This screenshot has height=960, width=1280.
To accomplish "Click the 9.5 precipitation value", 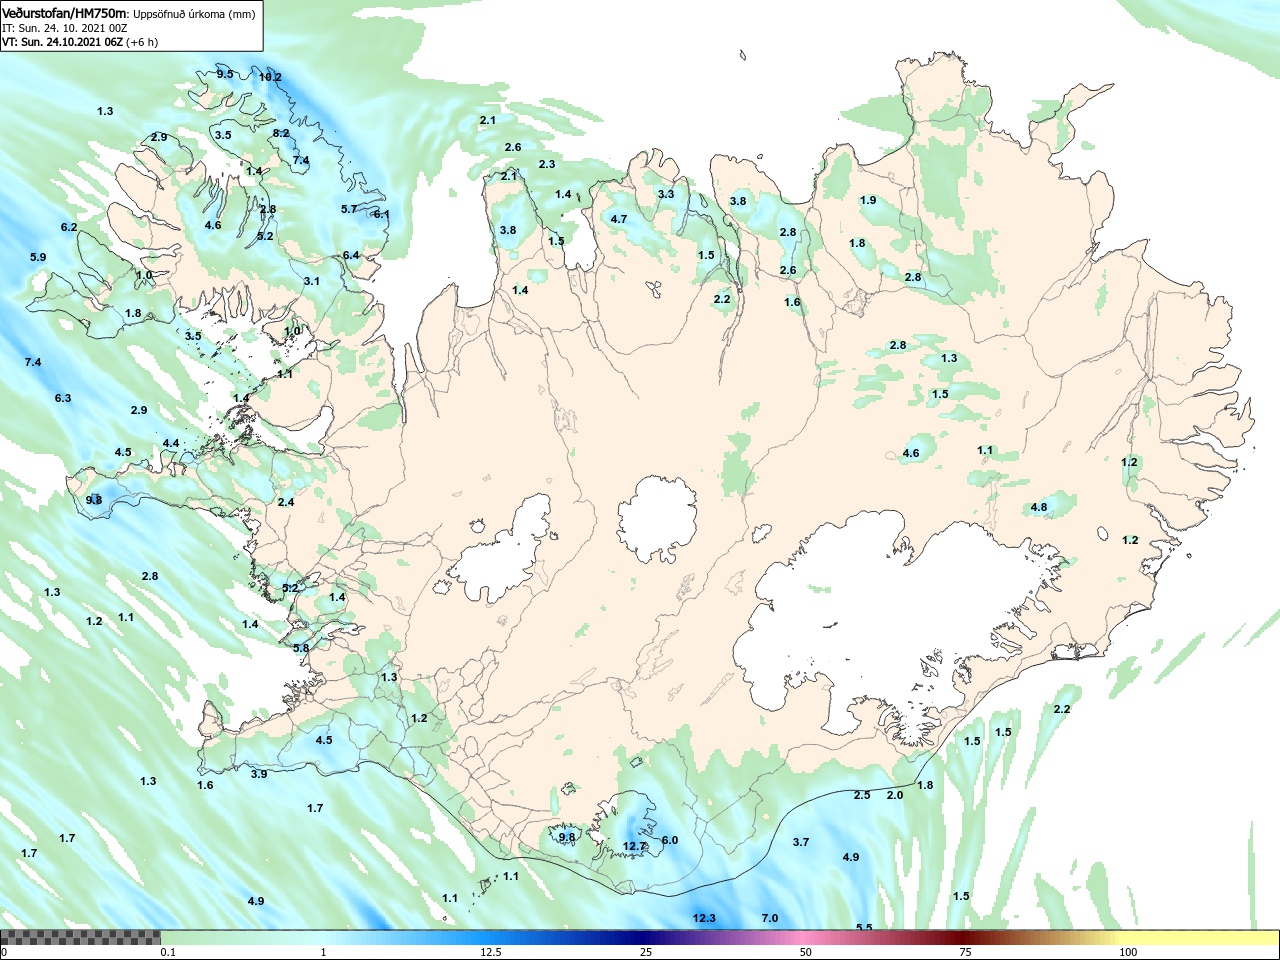I will 225,74.
